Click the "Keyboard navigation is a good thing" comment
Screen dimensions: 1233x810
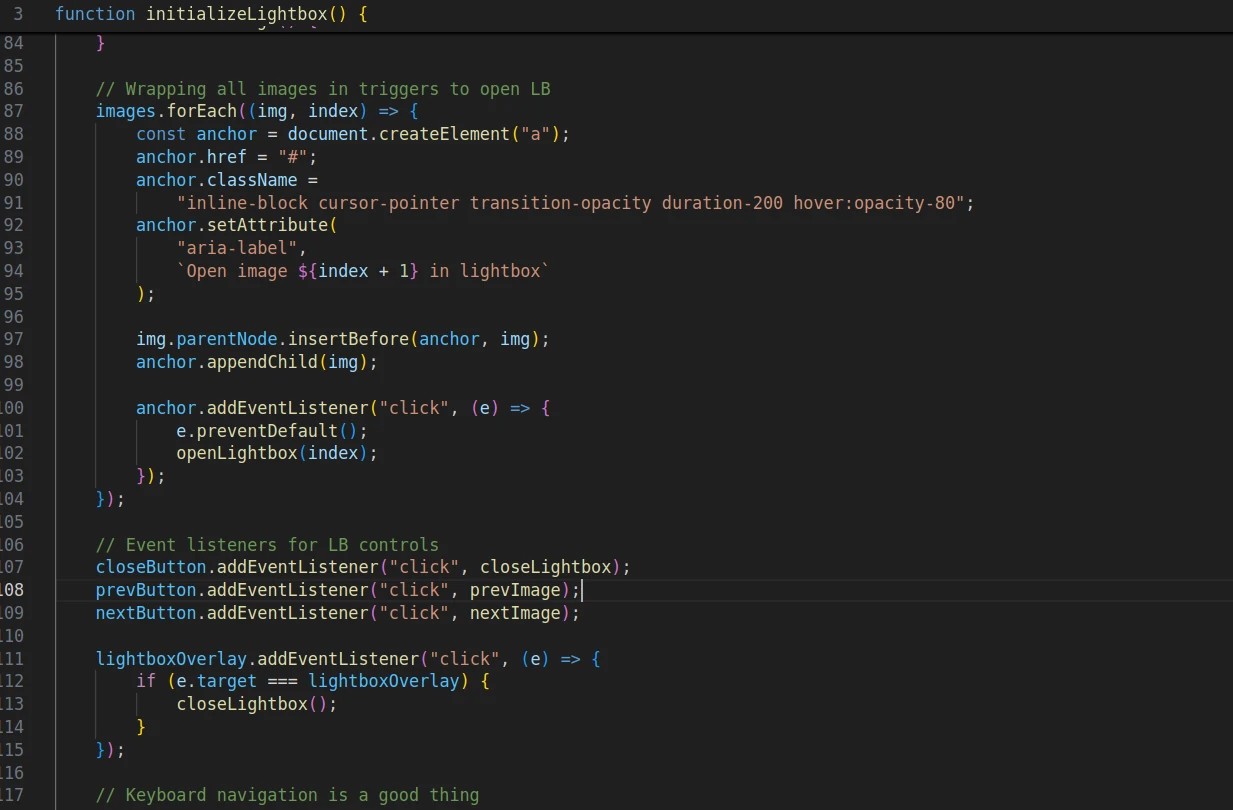(301, 795)
